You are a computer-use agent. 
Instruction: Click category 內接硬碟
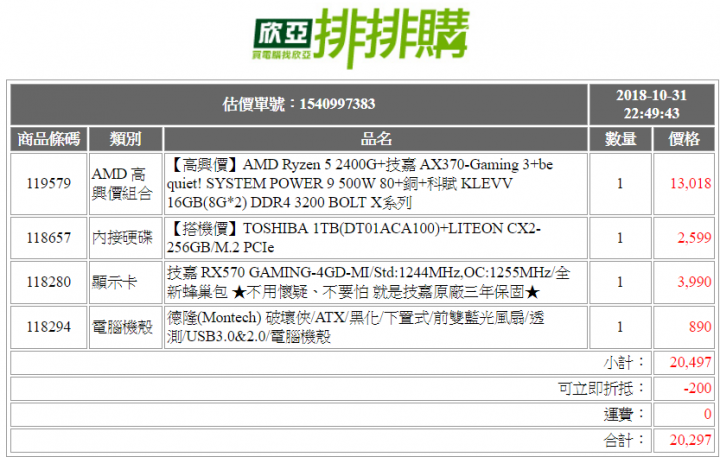[x=122, y=238]
